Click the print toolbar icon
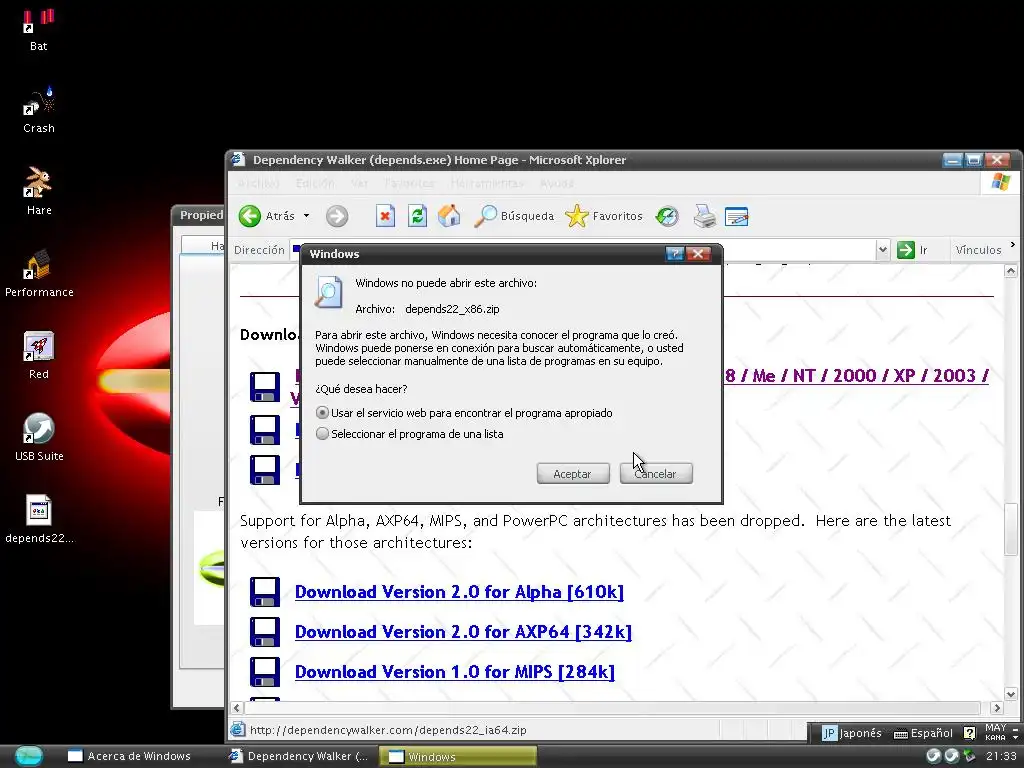 (x=705, y=216)
